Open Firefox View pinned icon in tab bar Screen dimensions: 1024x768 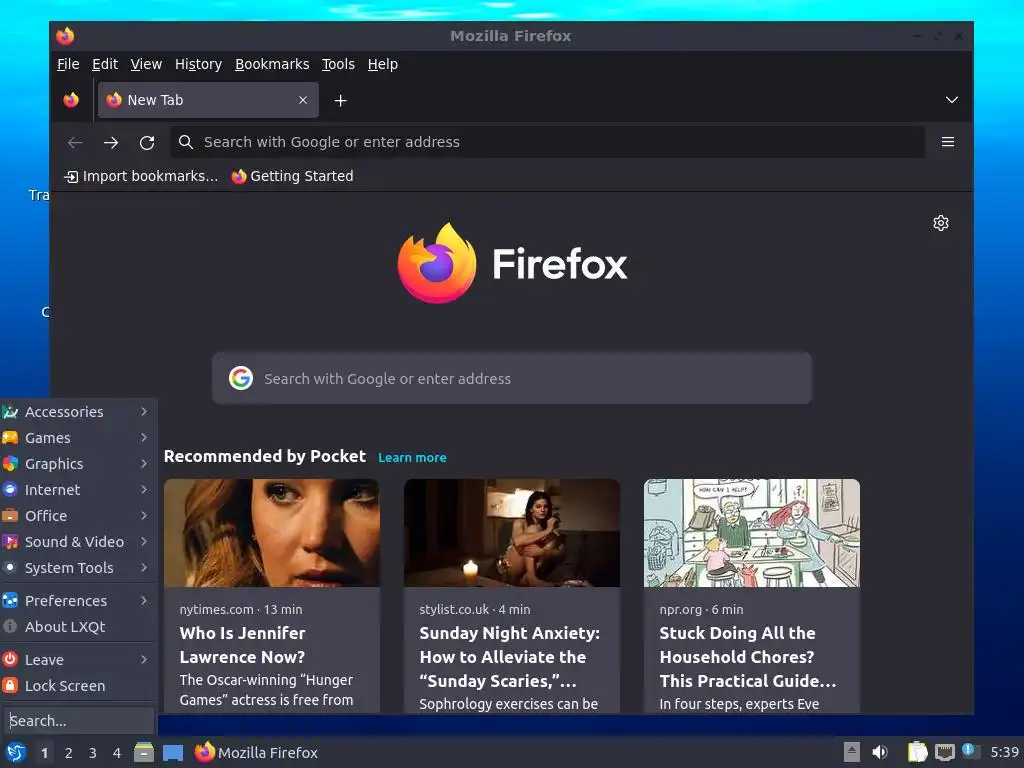click(71, 100)
